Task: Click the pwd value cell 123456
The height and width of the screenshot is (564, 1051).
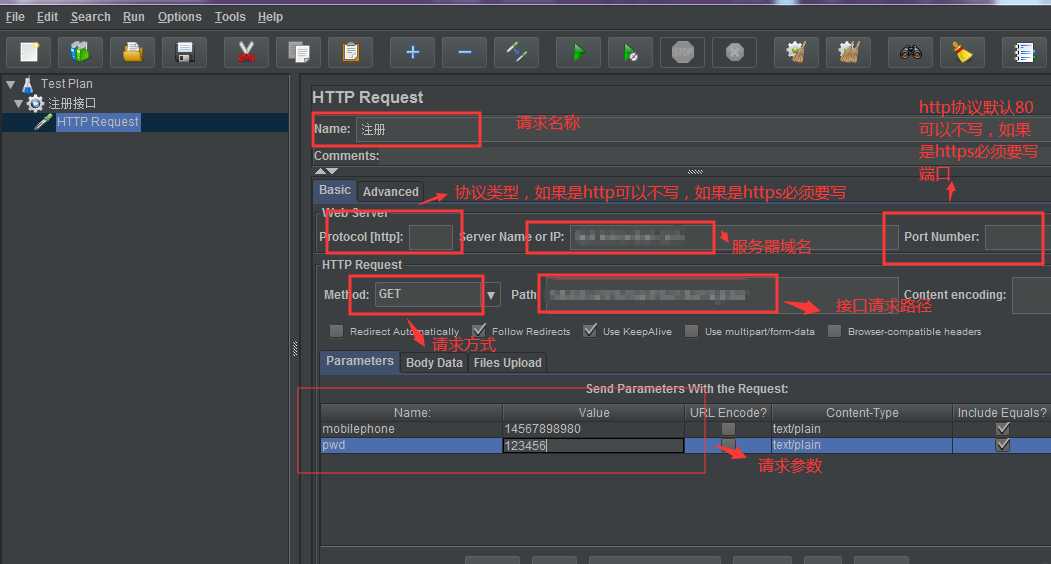Action: click(593, 445)
